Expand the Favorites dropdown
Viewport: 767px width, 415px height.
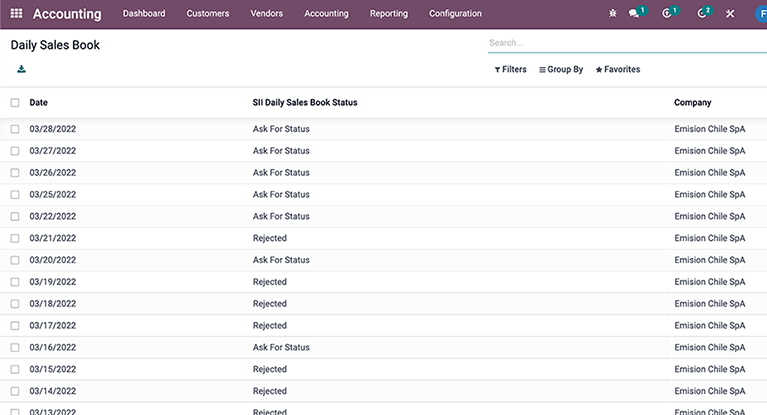pos(618,70)
